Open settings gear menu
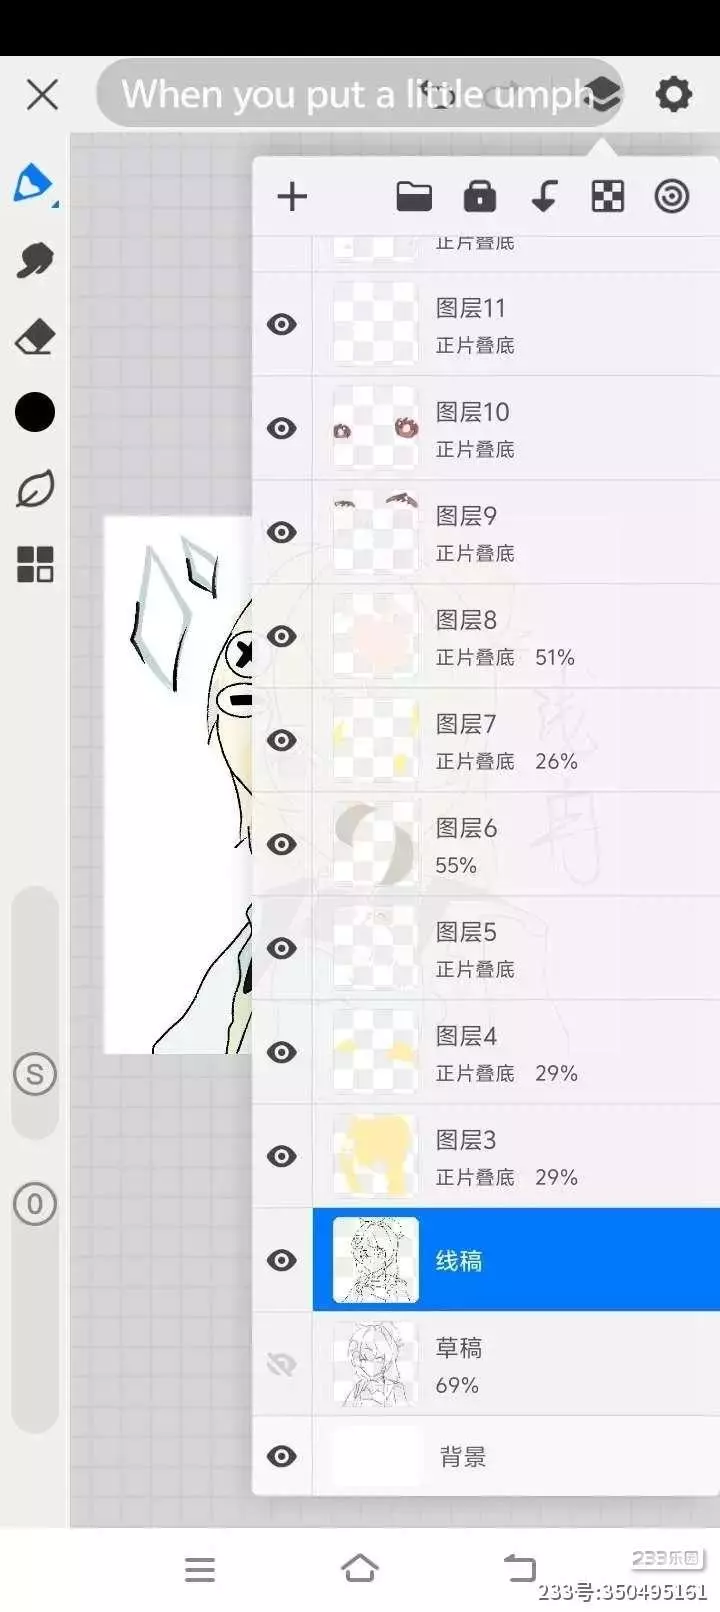 pos(673,95)
